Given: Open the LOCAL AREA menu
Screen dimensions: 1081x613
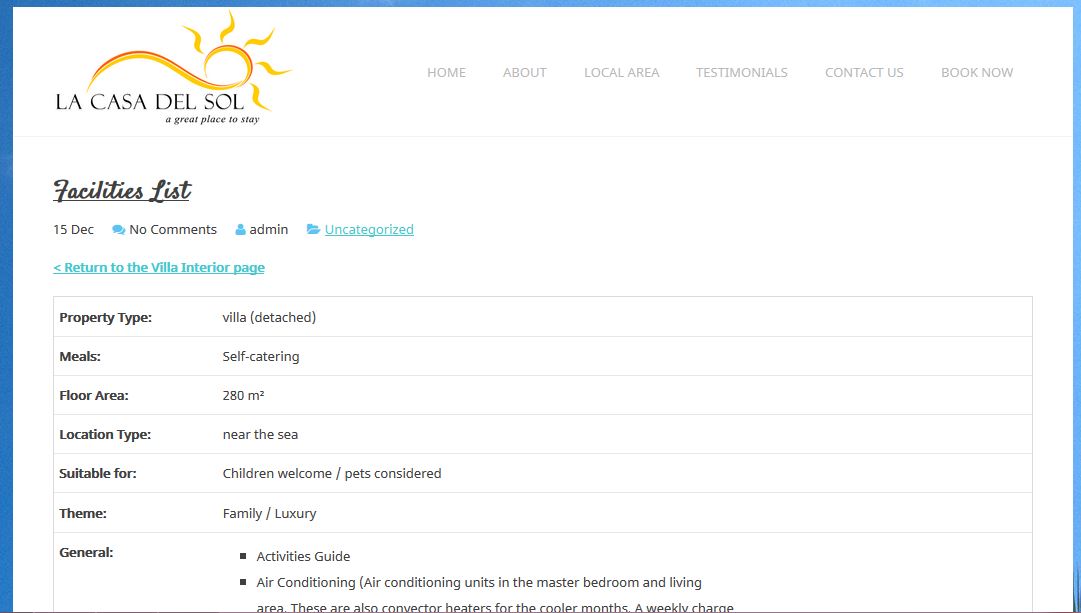Looking at the screenshot, I should pos(622,72).
